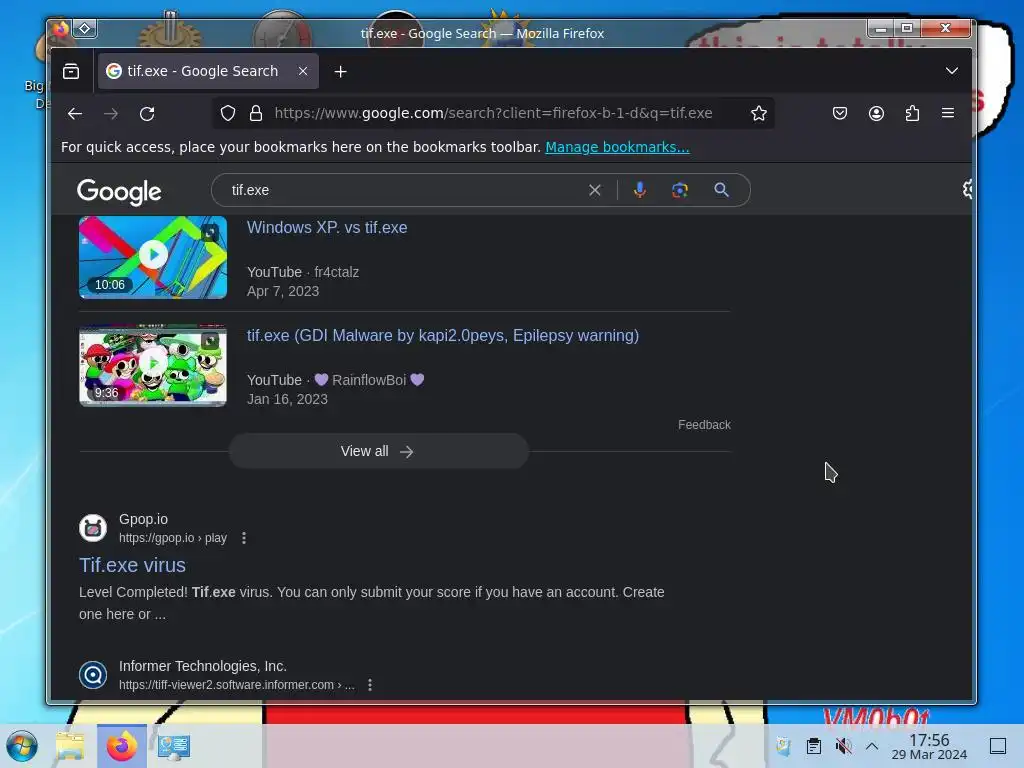The width and height of the screenshot is (1024, 768).
Task: Open more options for Informer Technologies result
Action: [x=370, y=685]
